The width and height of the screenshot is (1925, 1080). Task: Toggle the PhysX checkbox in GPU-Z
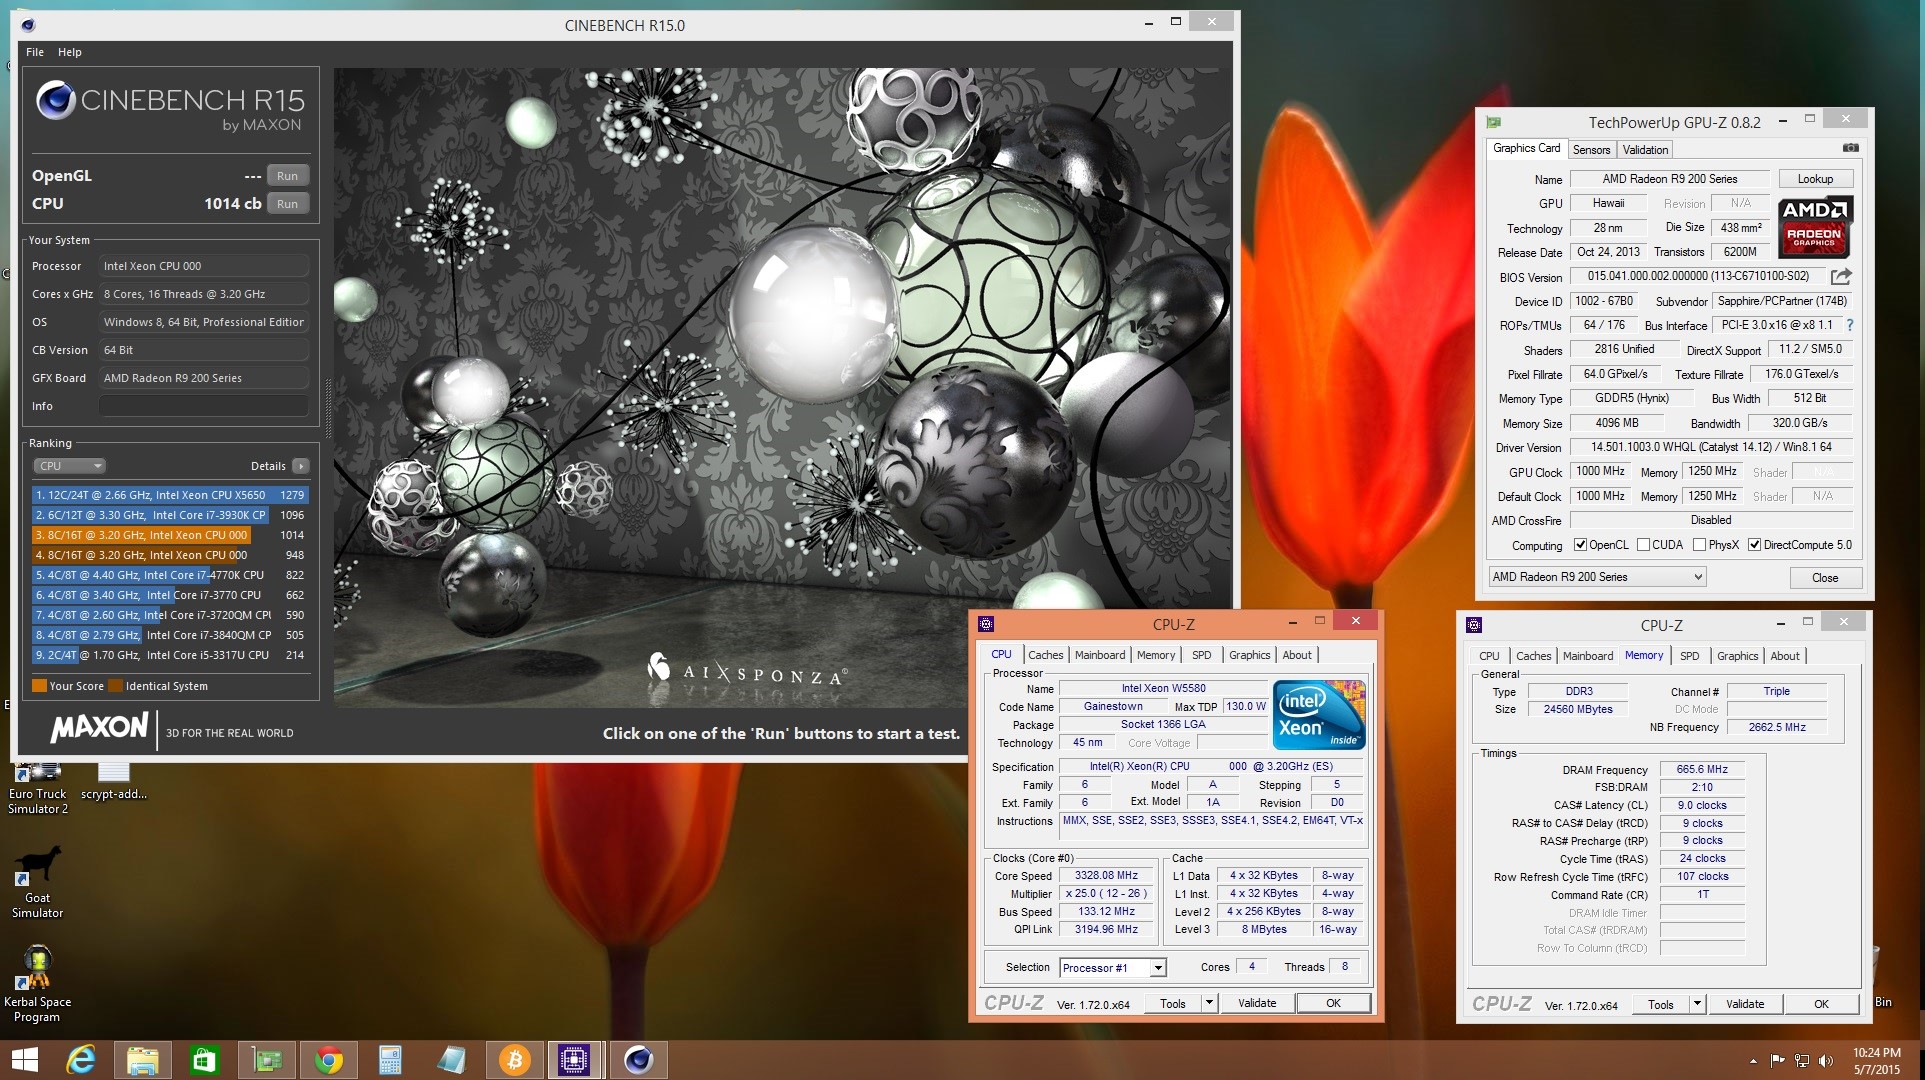(x=1699, y=545)
